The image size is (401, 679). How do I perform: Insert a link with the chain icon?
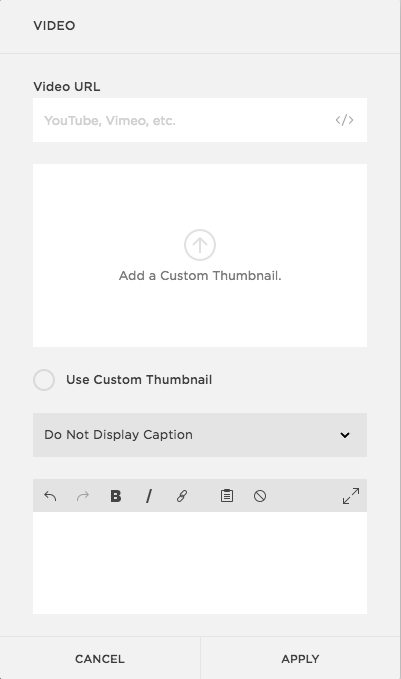pos(182,496)
